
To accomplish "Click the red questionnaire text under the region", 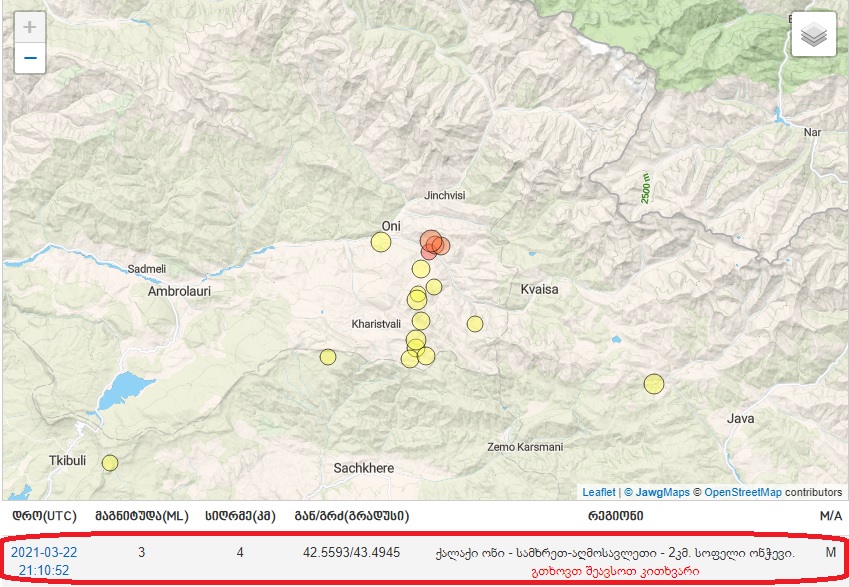I will [615, 570].
